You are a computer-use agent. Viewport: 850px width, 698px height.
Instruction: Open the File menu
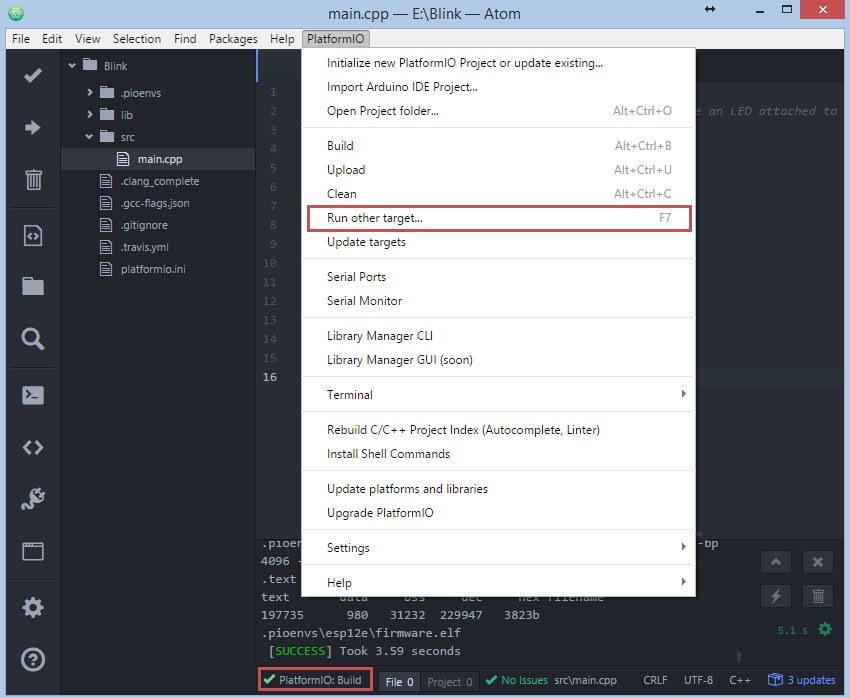click(21, 39)
